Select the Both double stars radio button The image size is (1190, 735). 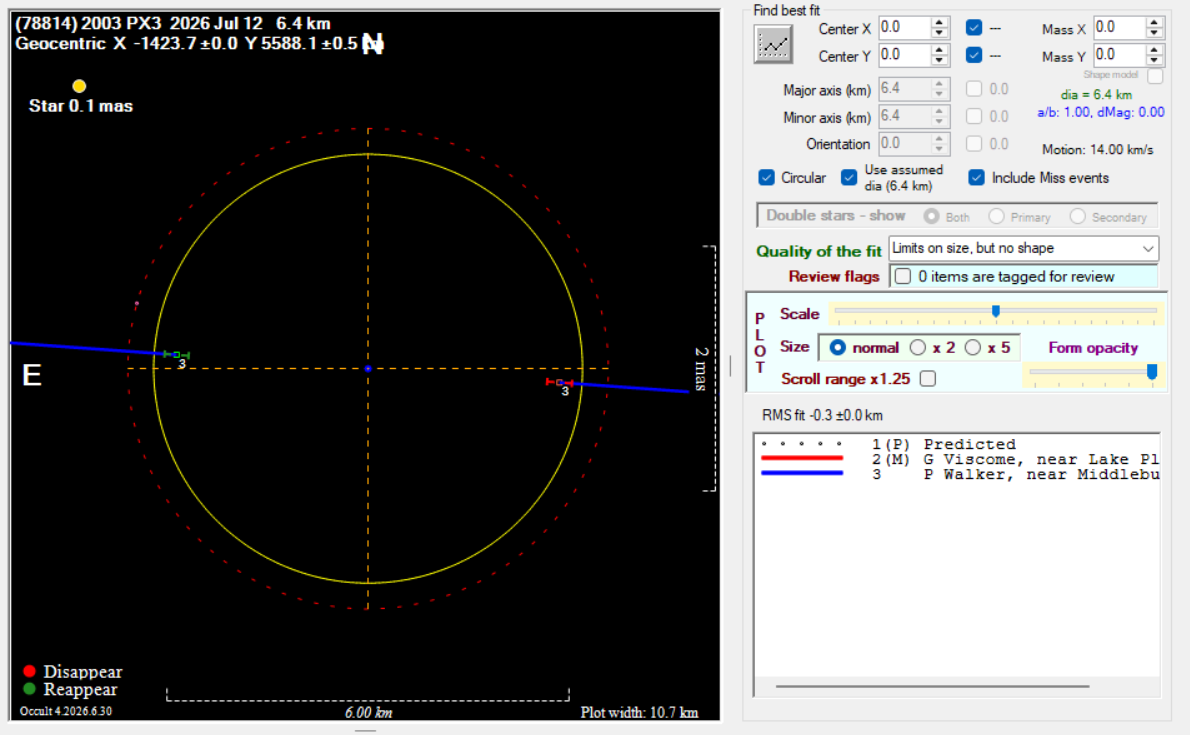pyautogui.click(x=931, y=216)
